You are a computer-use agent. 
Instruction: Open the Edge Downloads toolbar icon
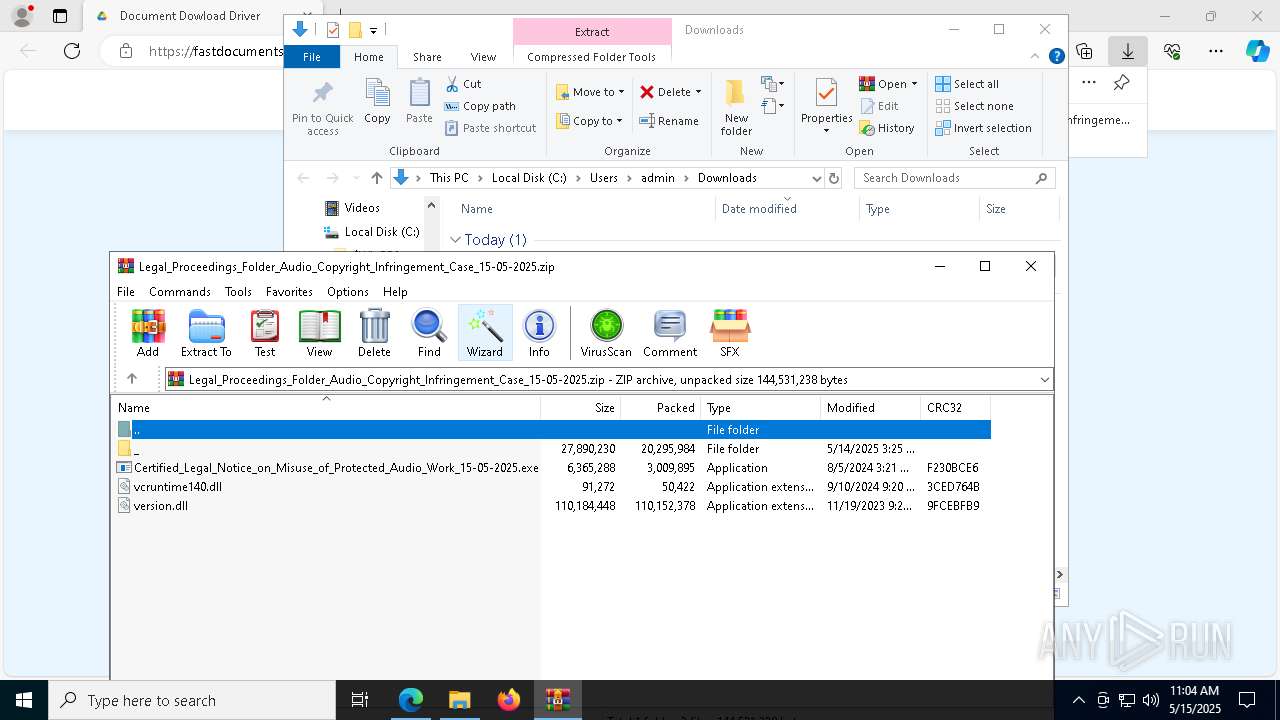1127,51
